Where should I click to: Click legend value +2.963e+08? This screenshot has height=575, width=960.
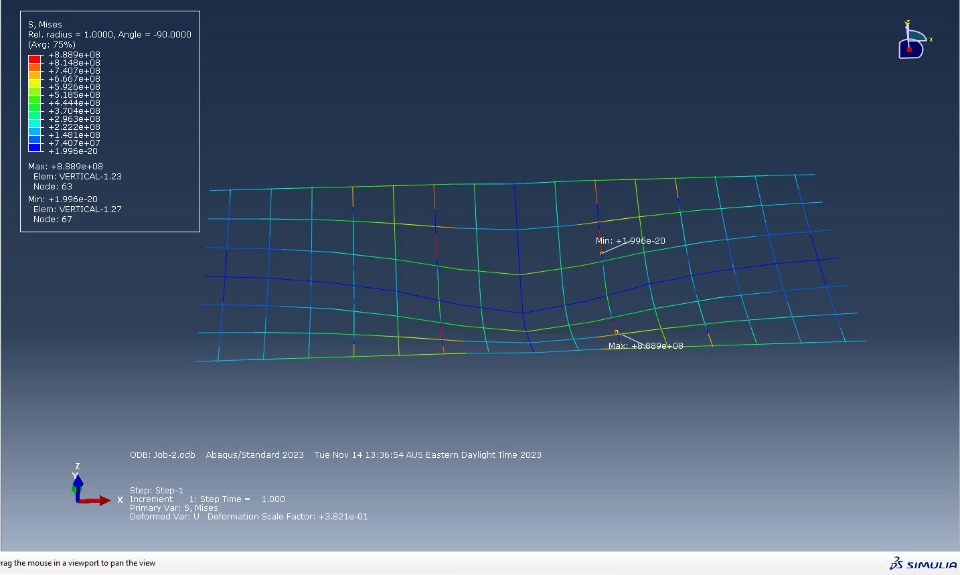[74, 119]
